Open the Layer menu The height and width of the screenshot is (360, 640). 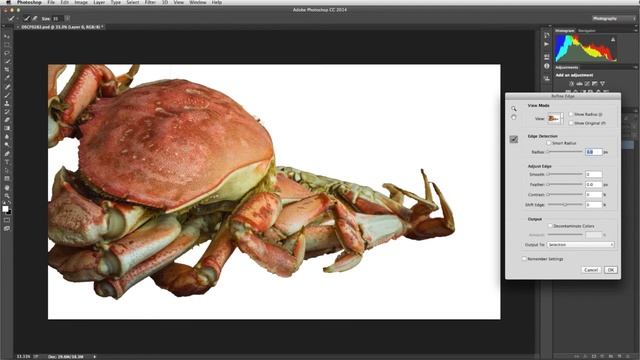point(99,2)
